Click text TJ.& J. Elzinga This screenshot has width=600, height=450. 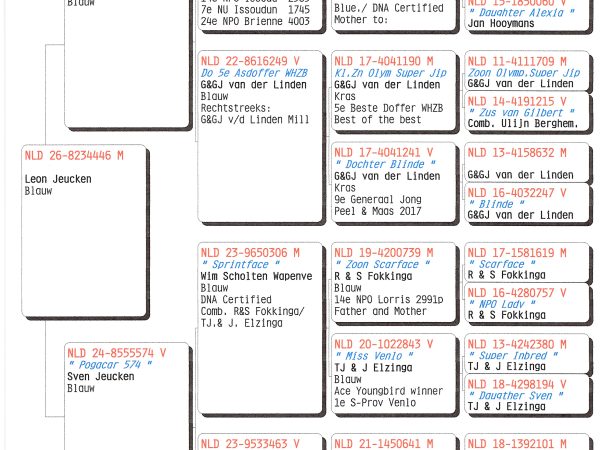coord(241,323)
